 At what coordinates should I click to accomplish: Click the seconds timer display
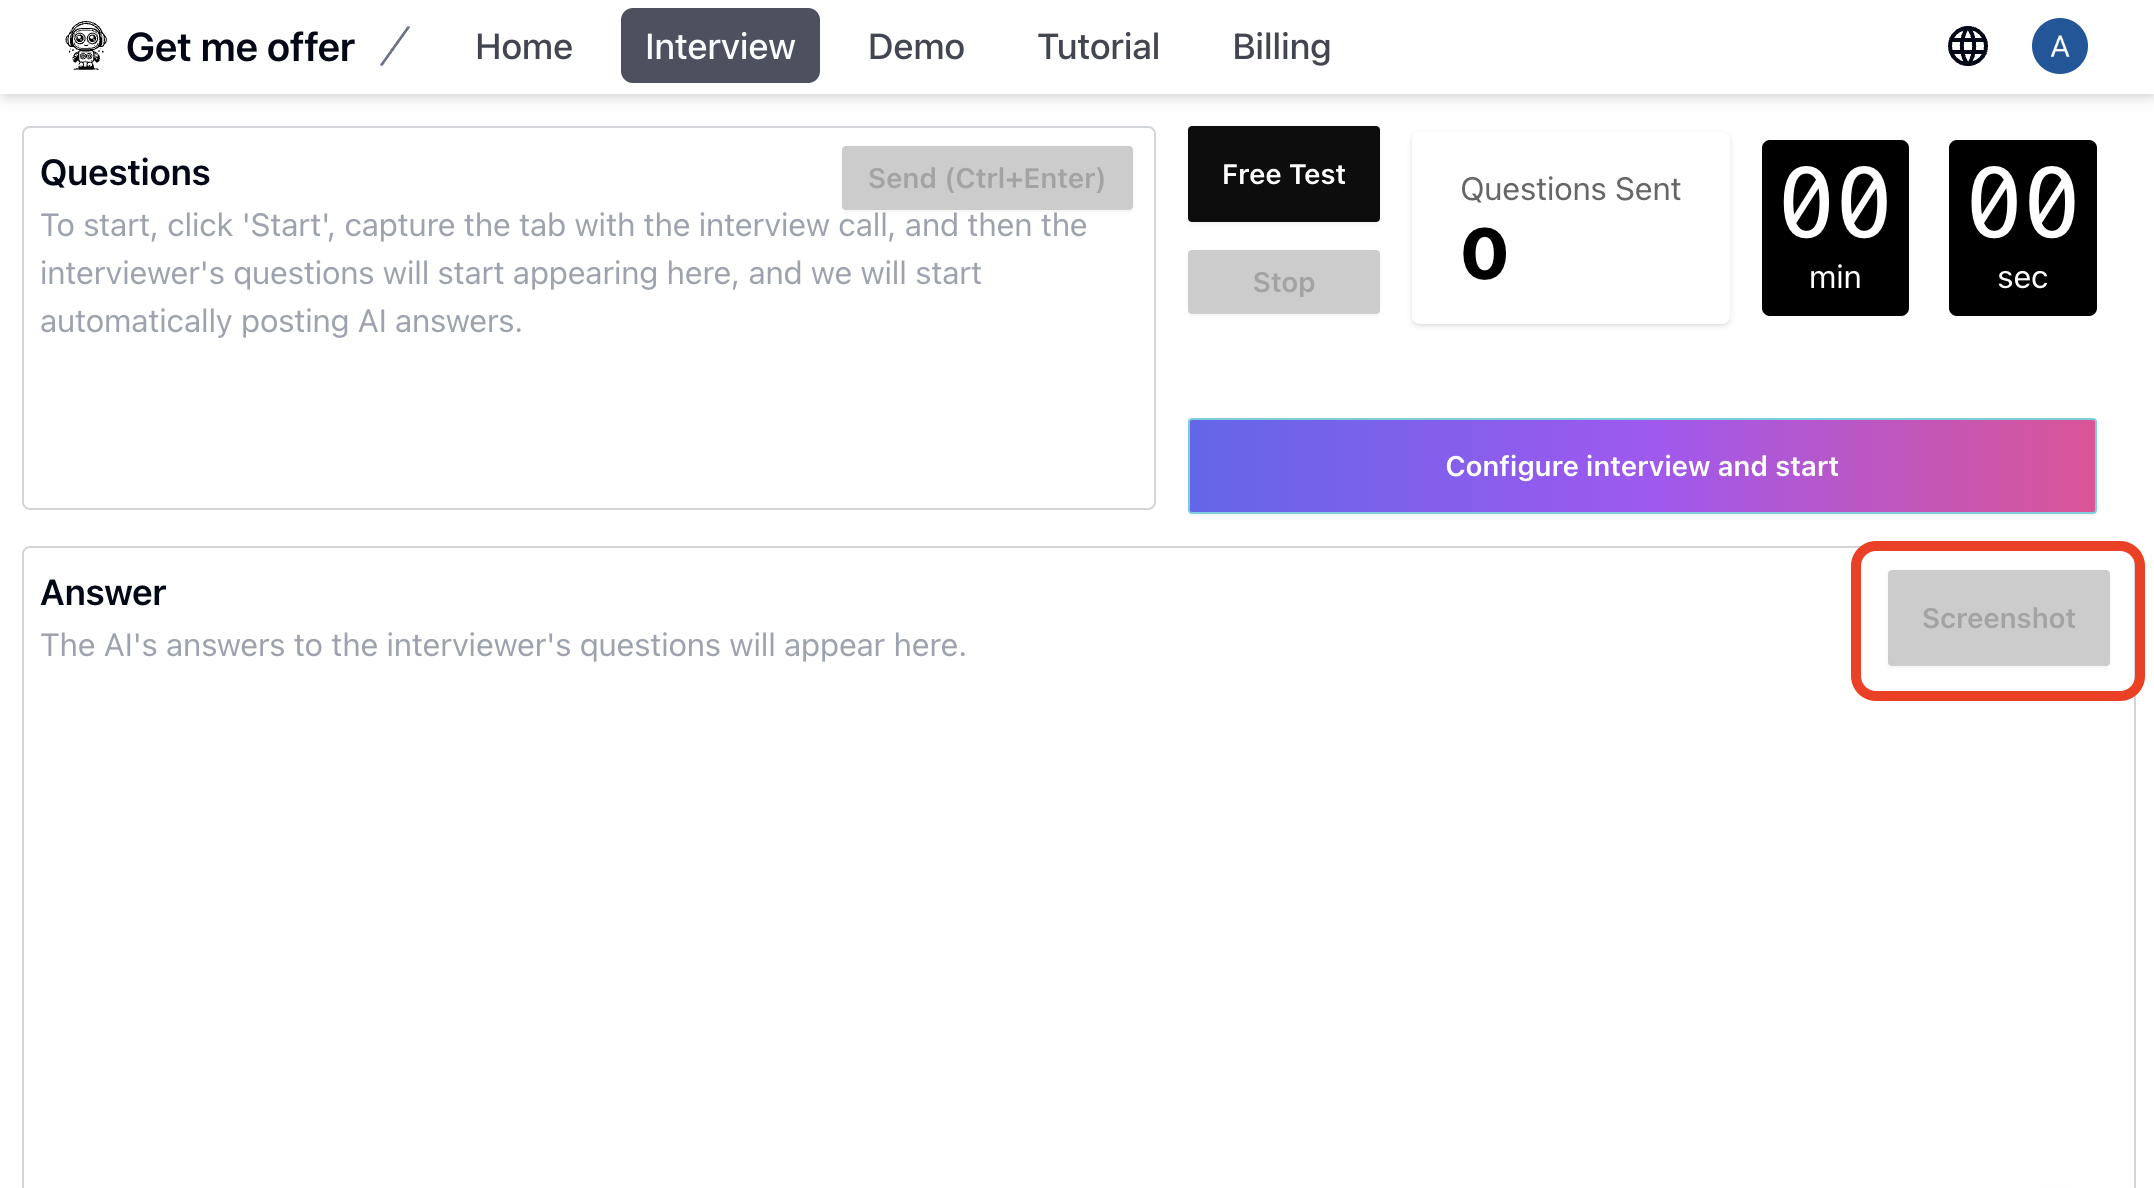point(2022,228)
